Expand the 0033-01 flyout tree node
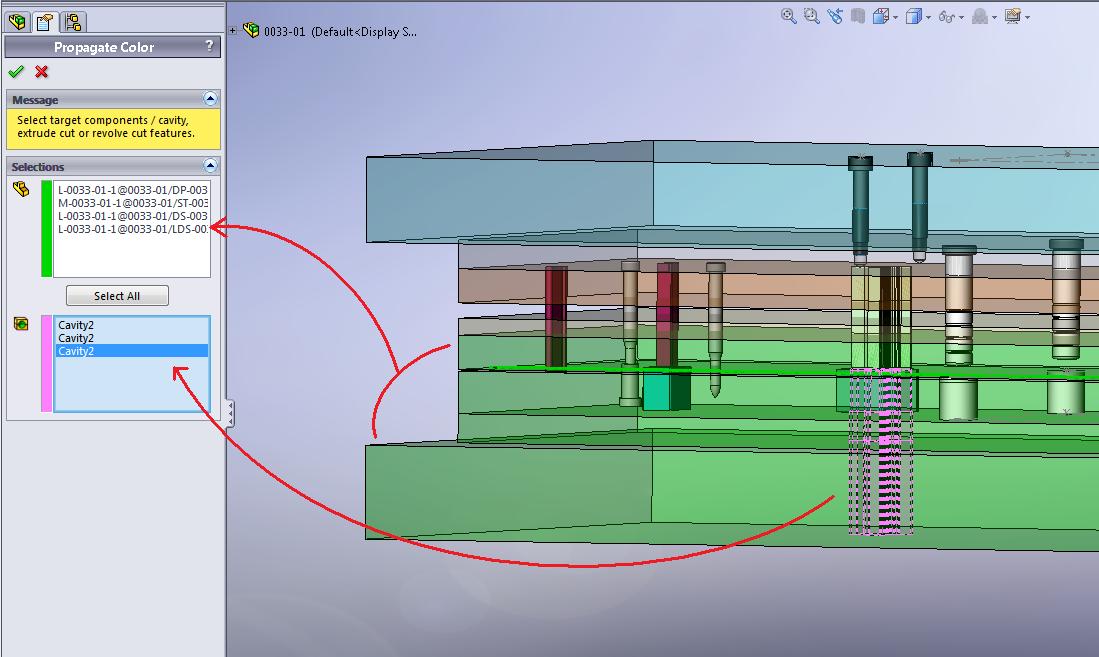Viewport: 1099px width, 657px height. [233, 31]
